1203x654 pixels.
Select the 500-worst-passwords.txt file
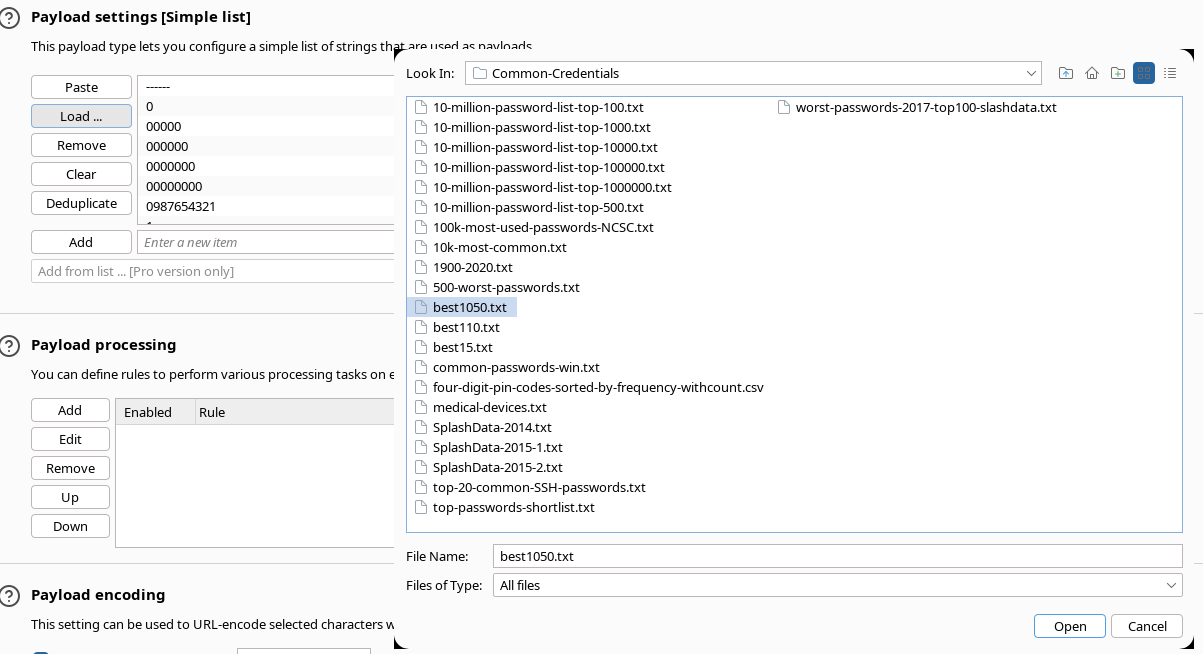(505, 287)
